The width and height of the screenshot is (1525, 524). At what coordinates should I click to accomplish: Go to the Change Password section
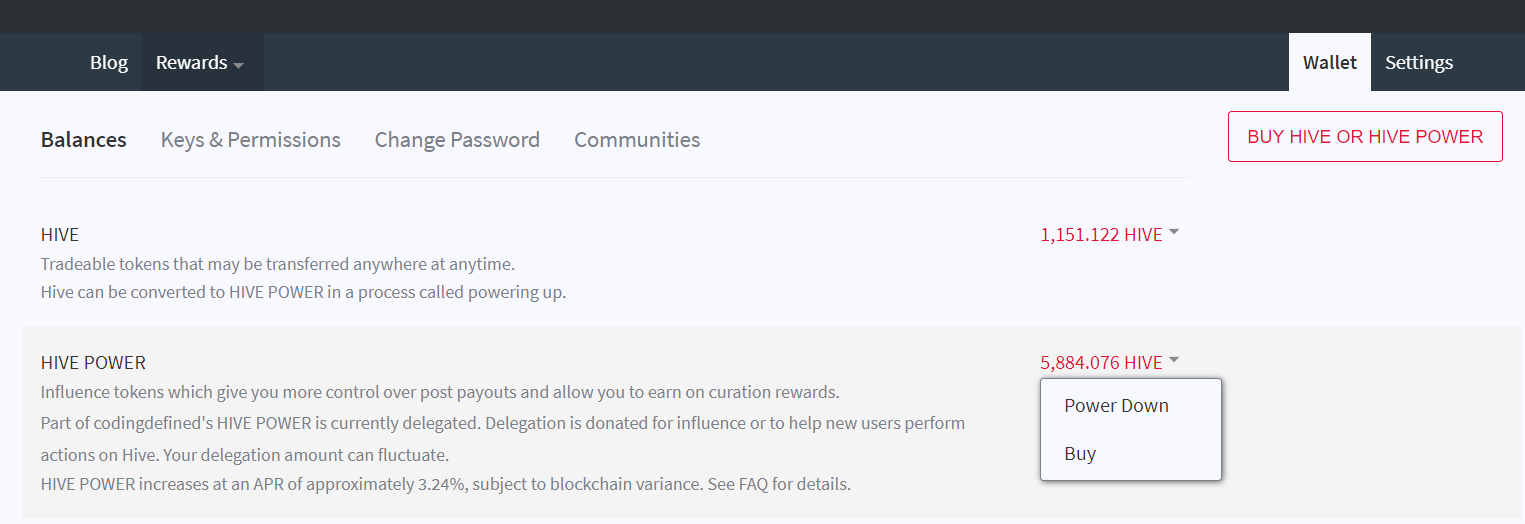tap(457, 140)
